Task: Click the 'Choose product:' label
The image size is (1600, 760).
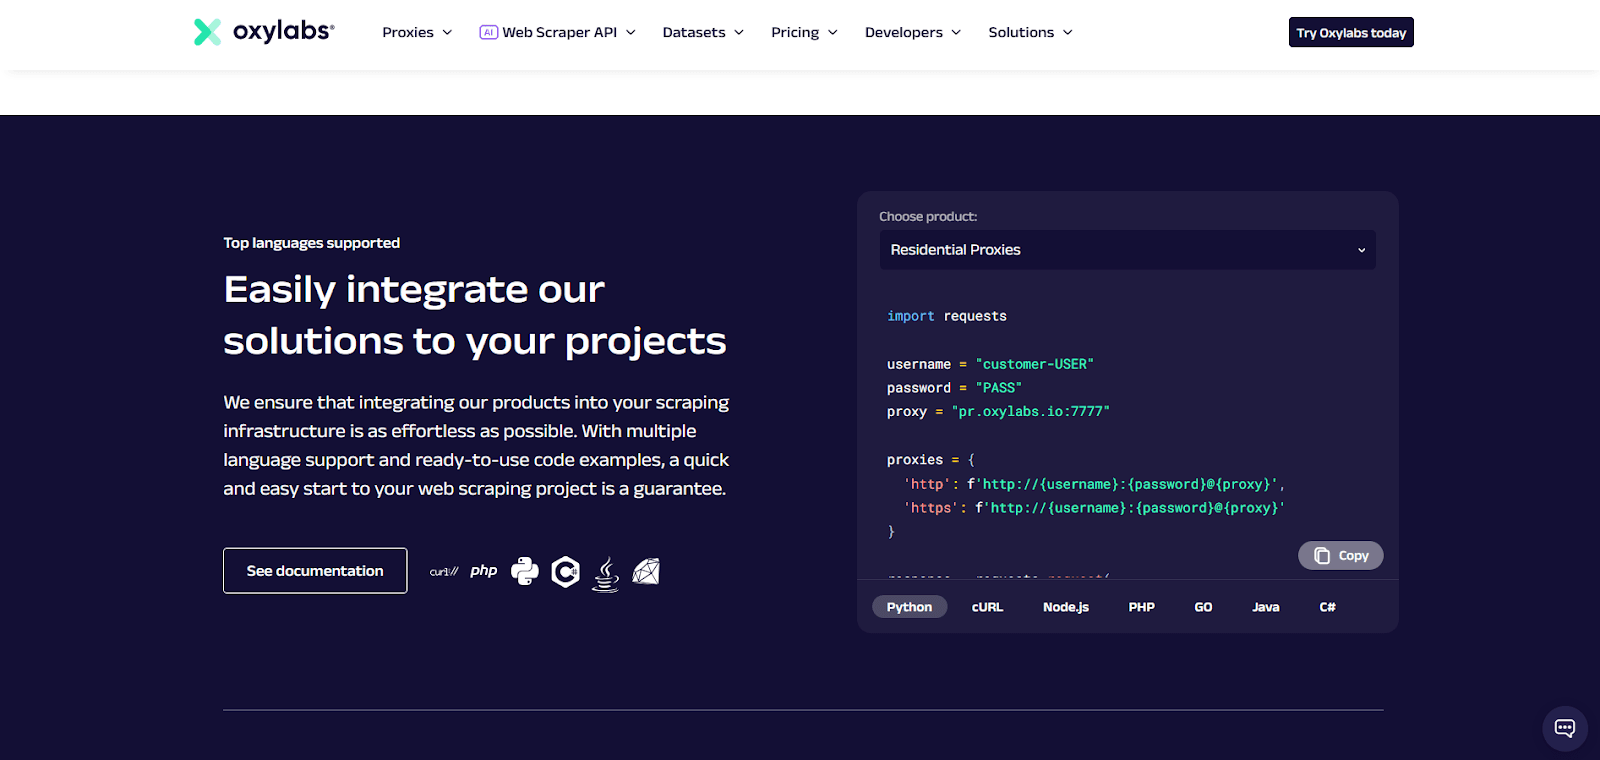Action: pyautogui.click(x=928, y=216)
